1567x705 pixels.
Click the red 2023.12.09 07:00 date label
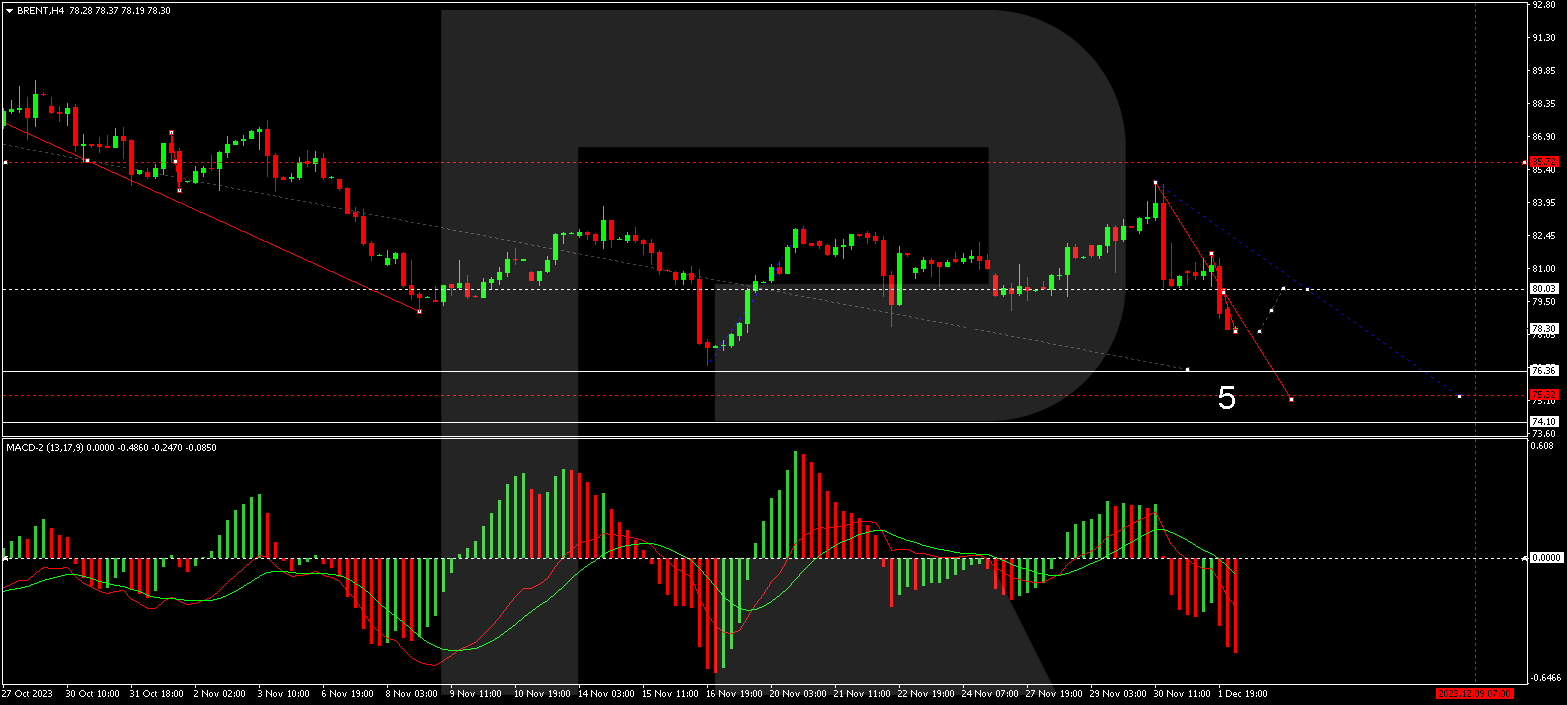click(x=1475, y=693)
